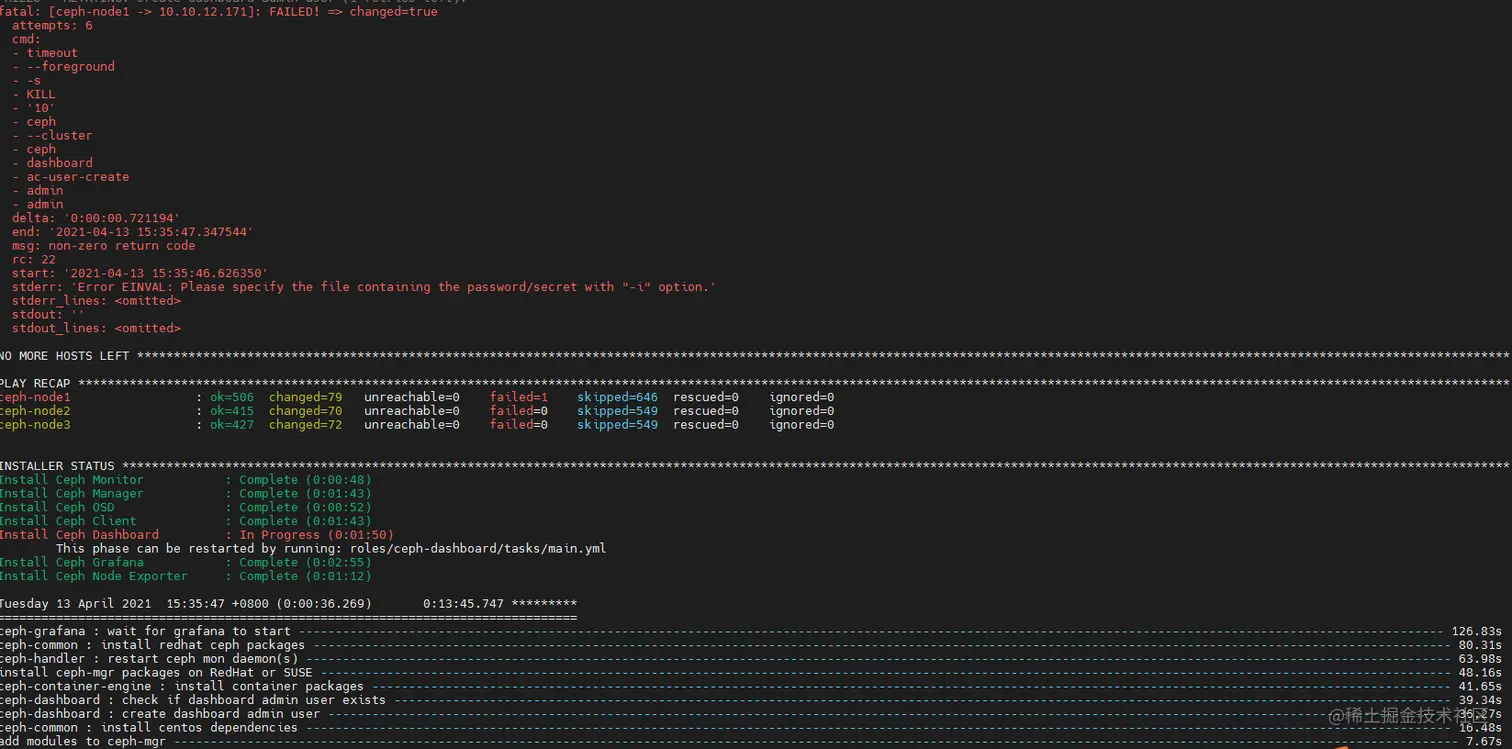
Task: Click 'msg: non-zero return code' line
Action: click(104, 246)
